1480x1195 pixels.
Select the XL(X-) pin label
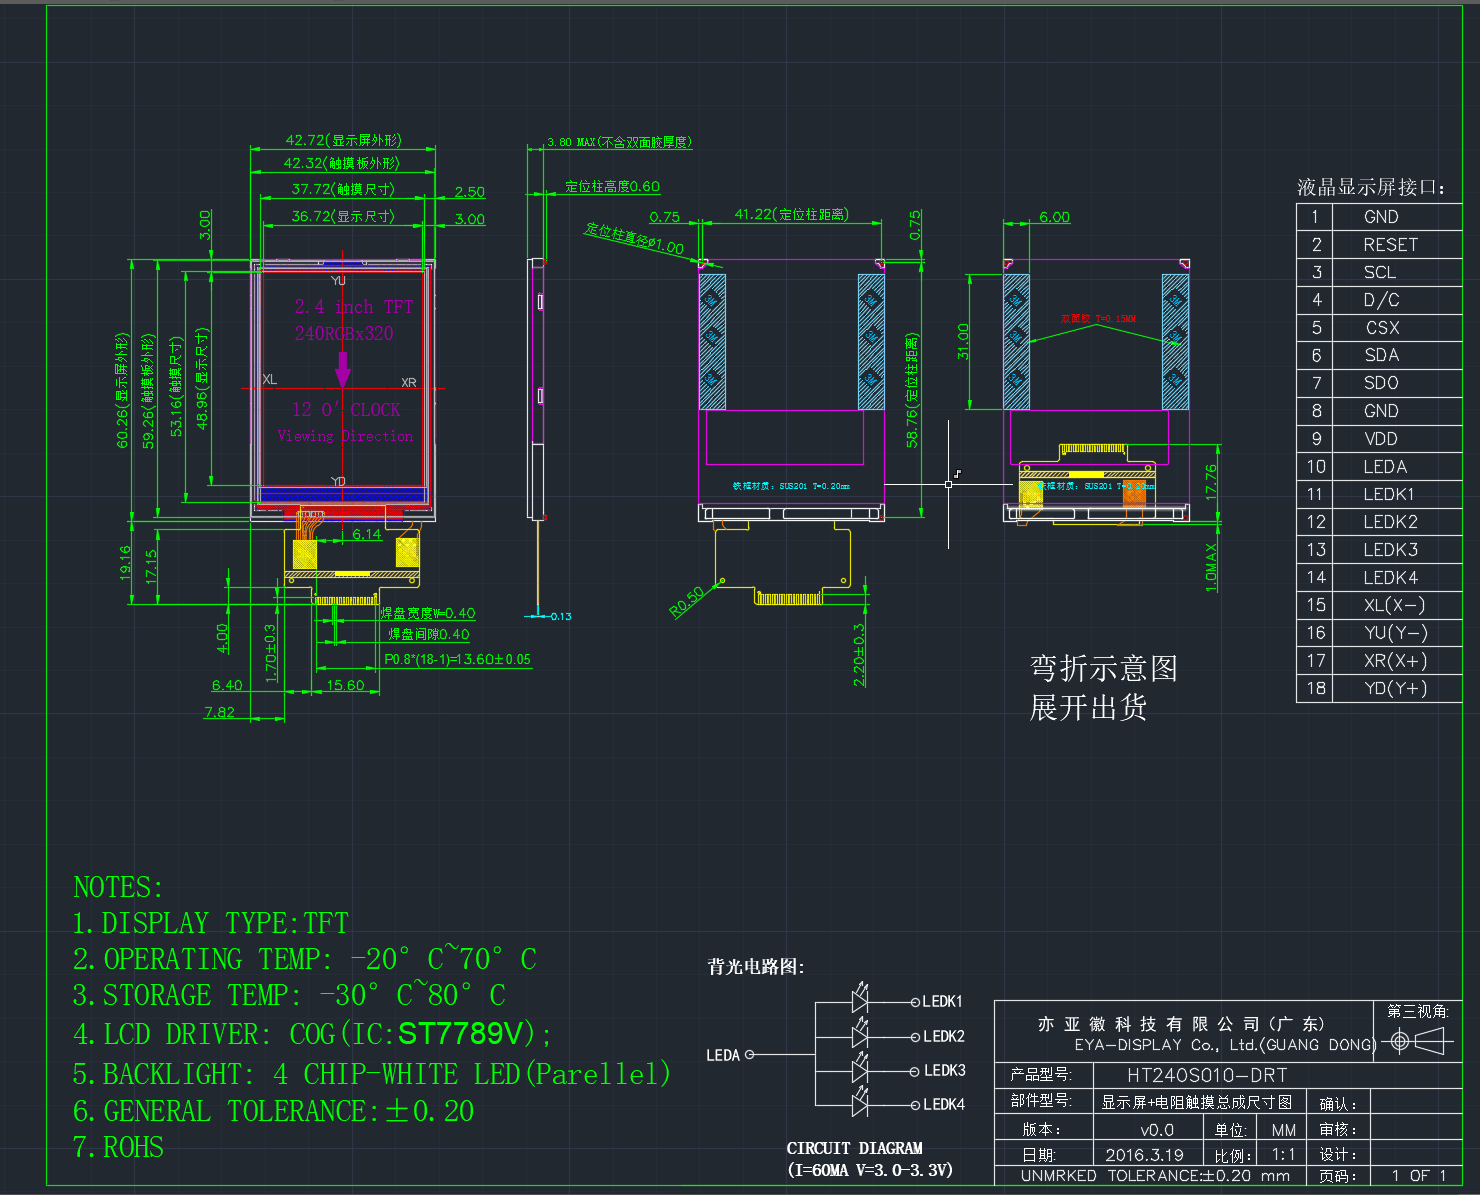1394,605
